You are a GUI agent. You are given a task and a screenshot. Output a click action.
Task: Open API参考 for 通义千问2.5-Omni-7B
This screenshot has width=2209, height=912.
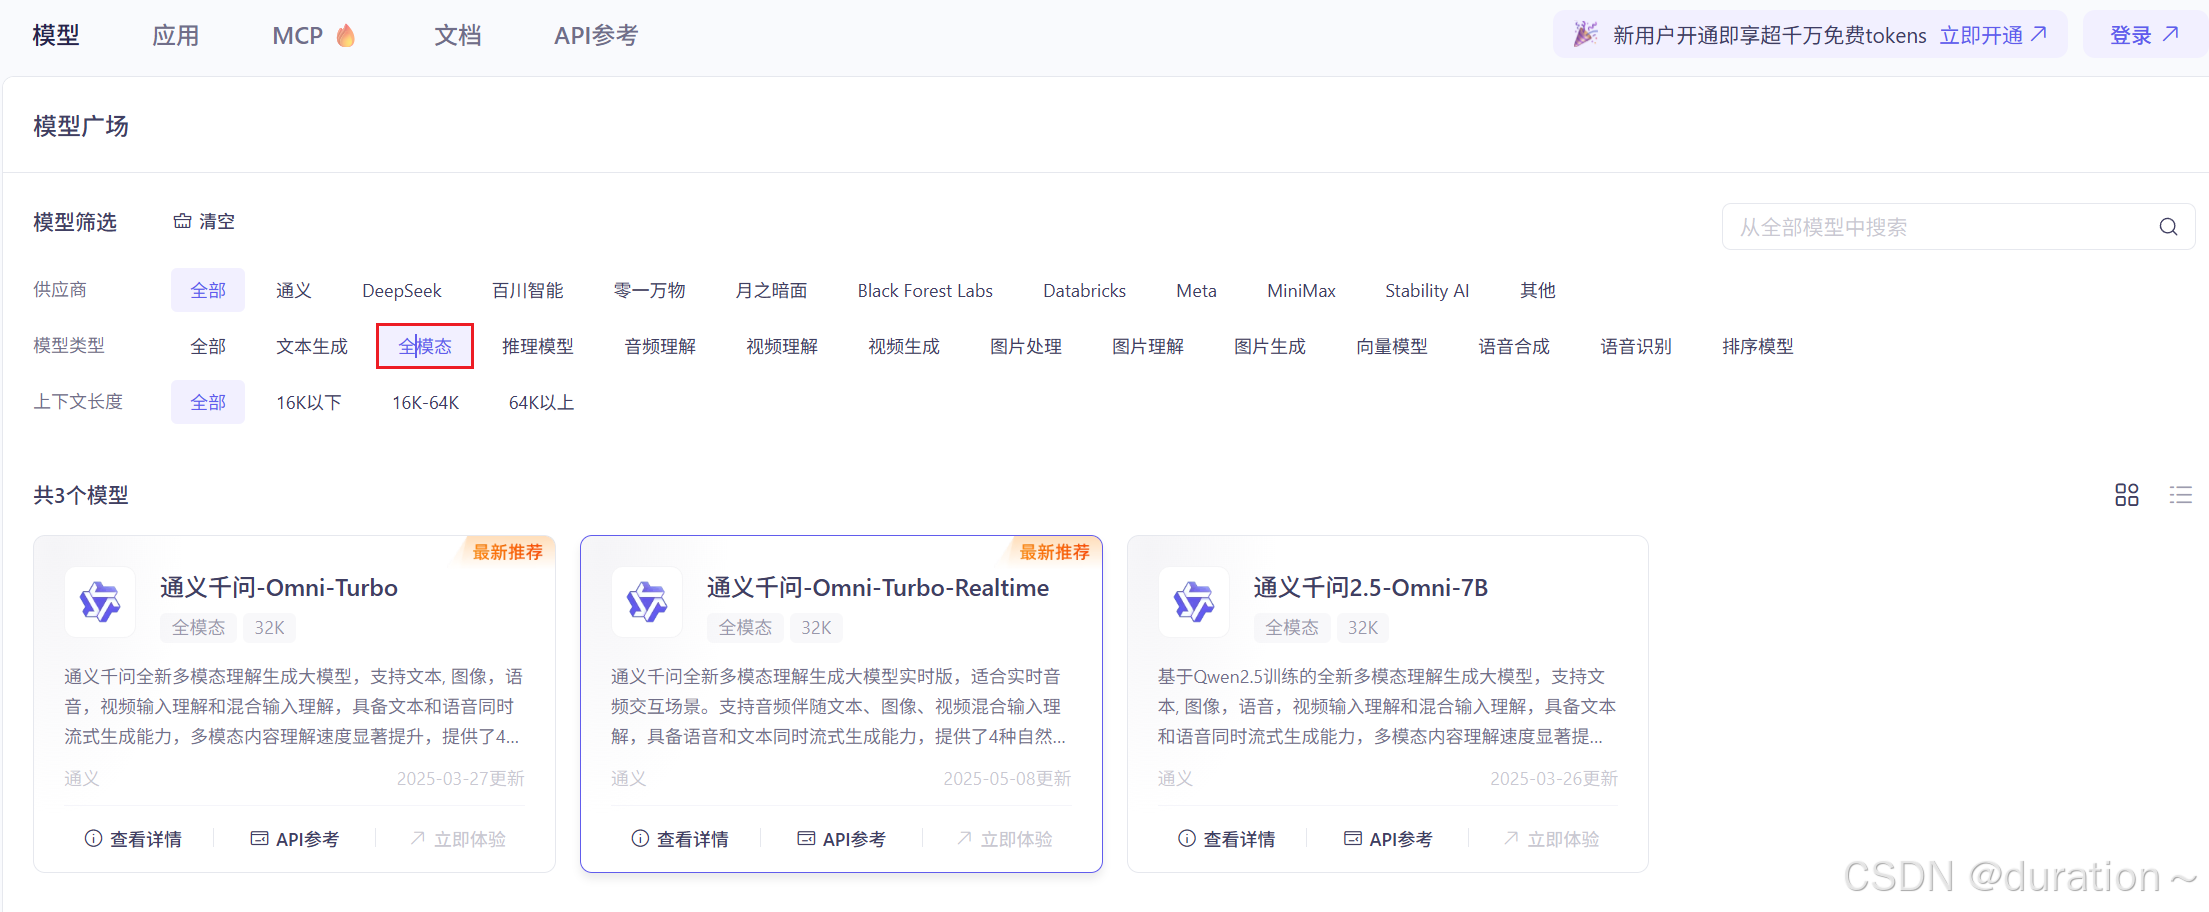pos(1389,839)
